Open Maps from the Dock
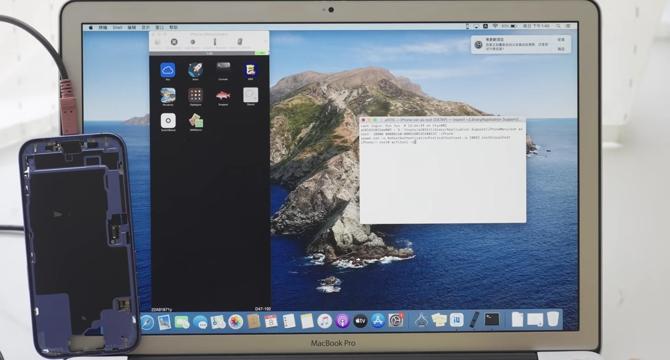 pyautogui.click(x=218, y=322)
